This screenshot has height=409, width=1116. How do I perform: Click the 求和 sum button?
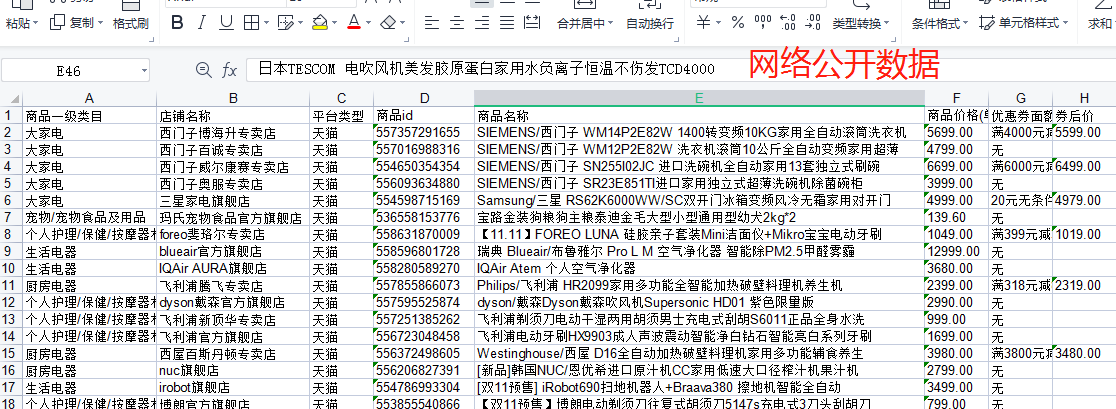click(x=1101, y=23)
